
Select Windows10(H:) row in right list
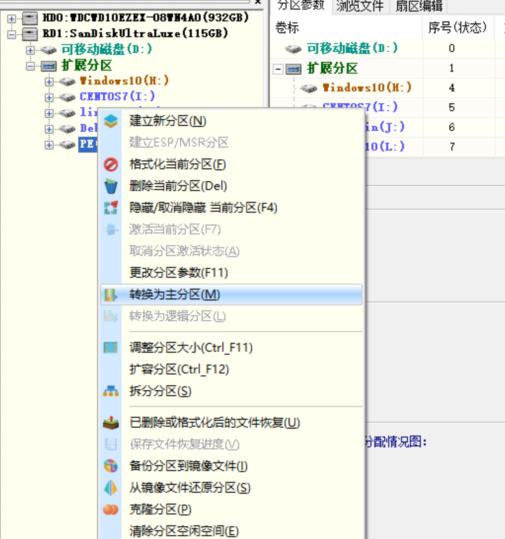[387, 88]
